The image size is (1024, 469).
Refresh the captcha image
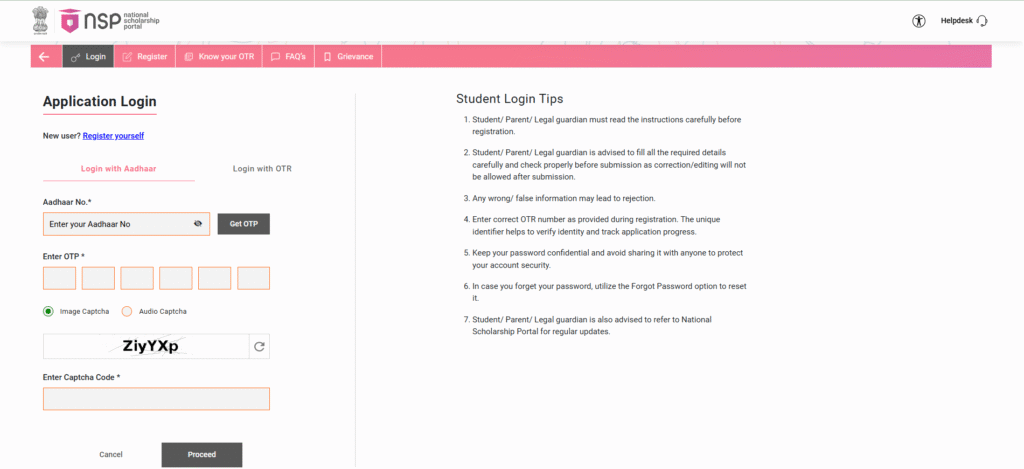[x=259, y=346]
